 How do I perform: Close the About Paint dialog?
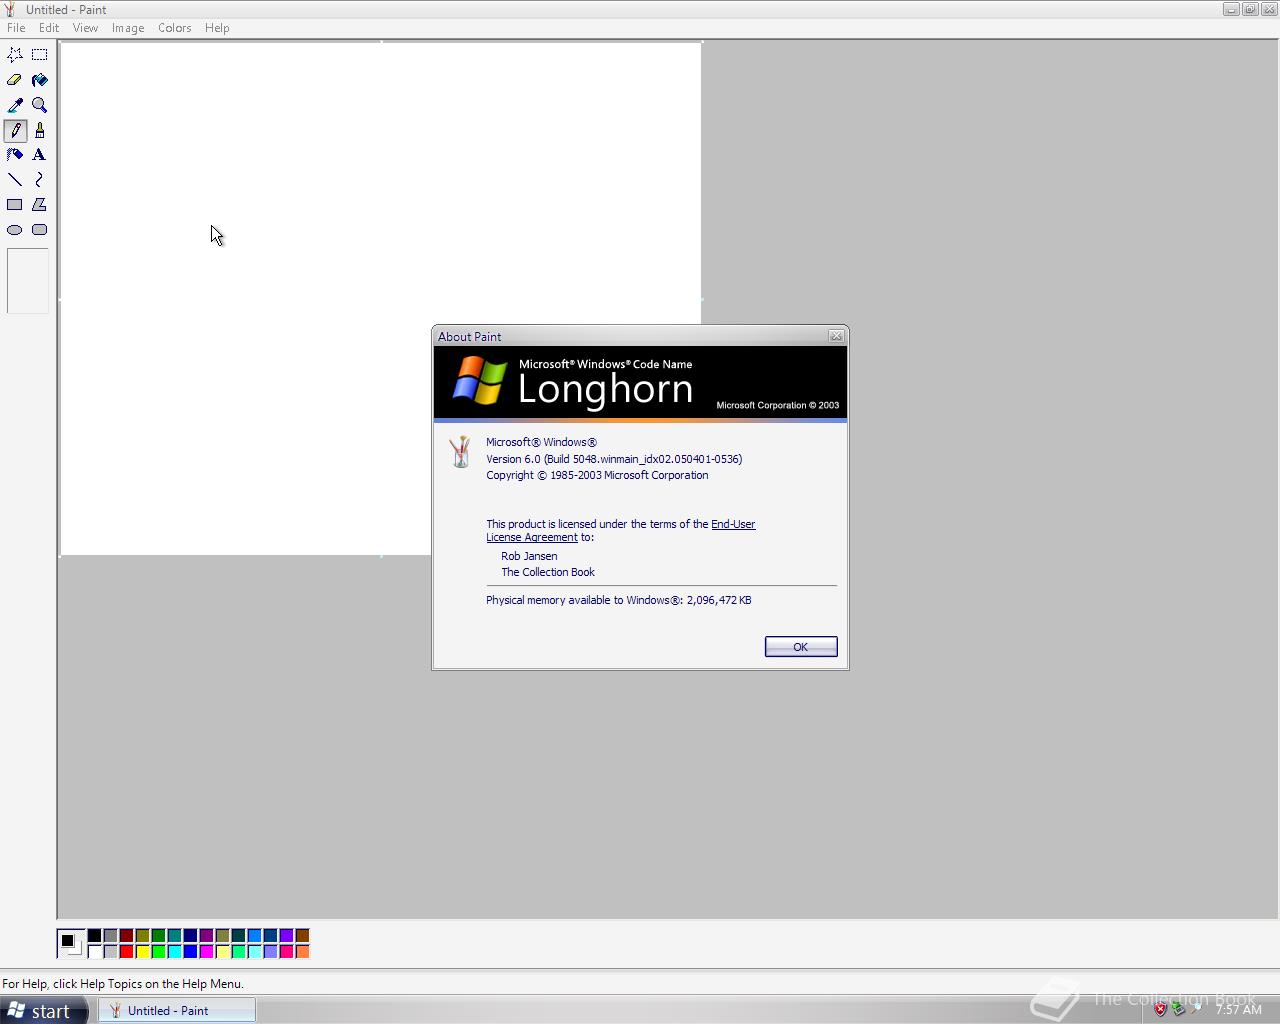pyautogui.click(x=836, y=336)
